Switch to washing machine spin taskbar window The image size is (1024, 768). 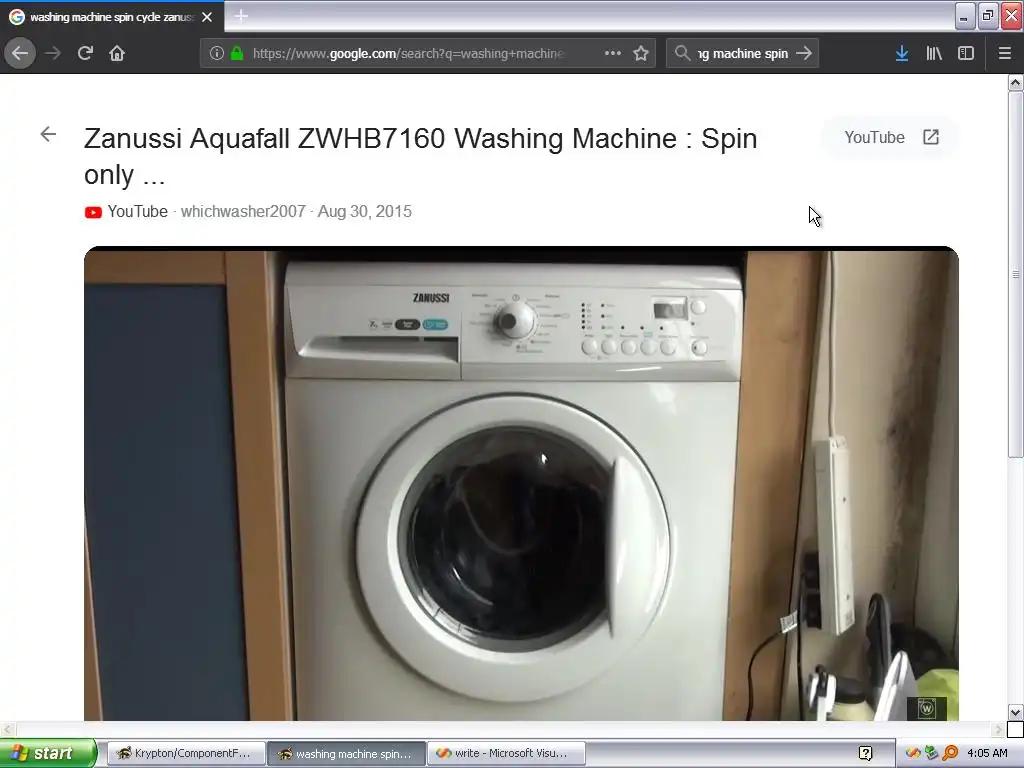click(x=347, y=753)
